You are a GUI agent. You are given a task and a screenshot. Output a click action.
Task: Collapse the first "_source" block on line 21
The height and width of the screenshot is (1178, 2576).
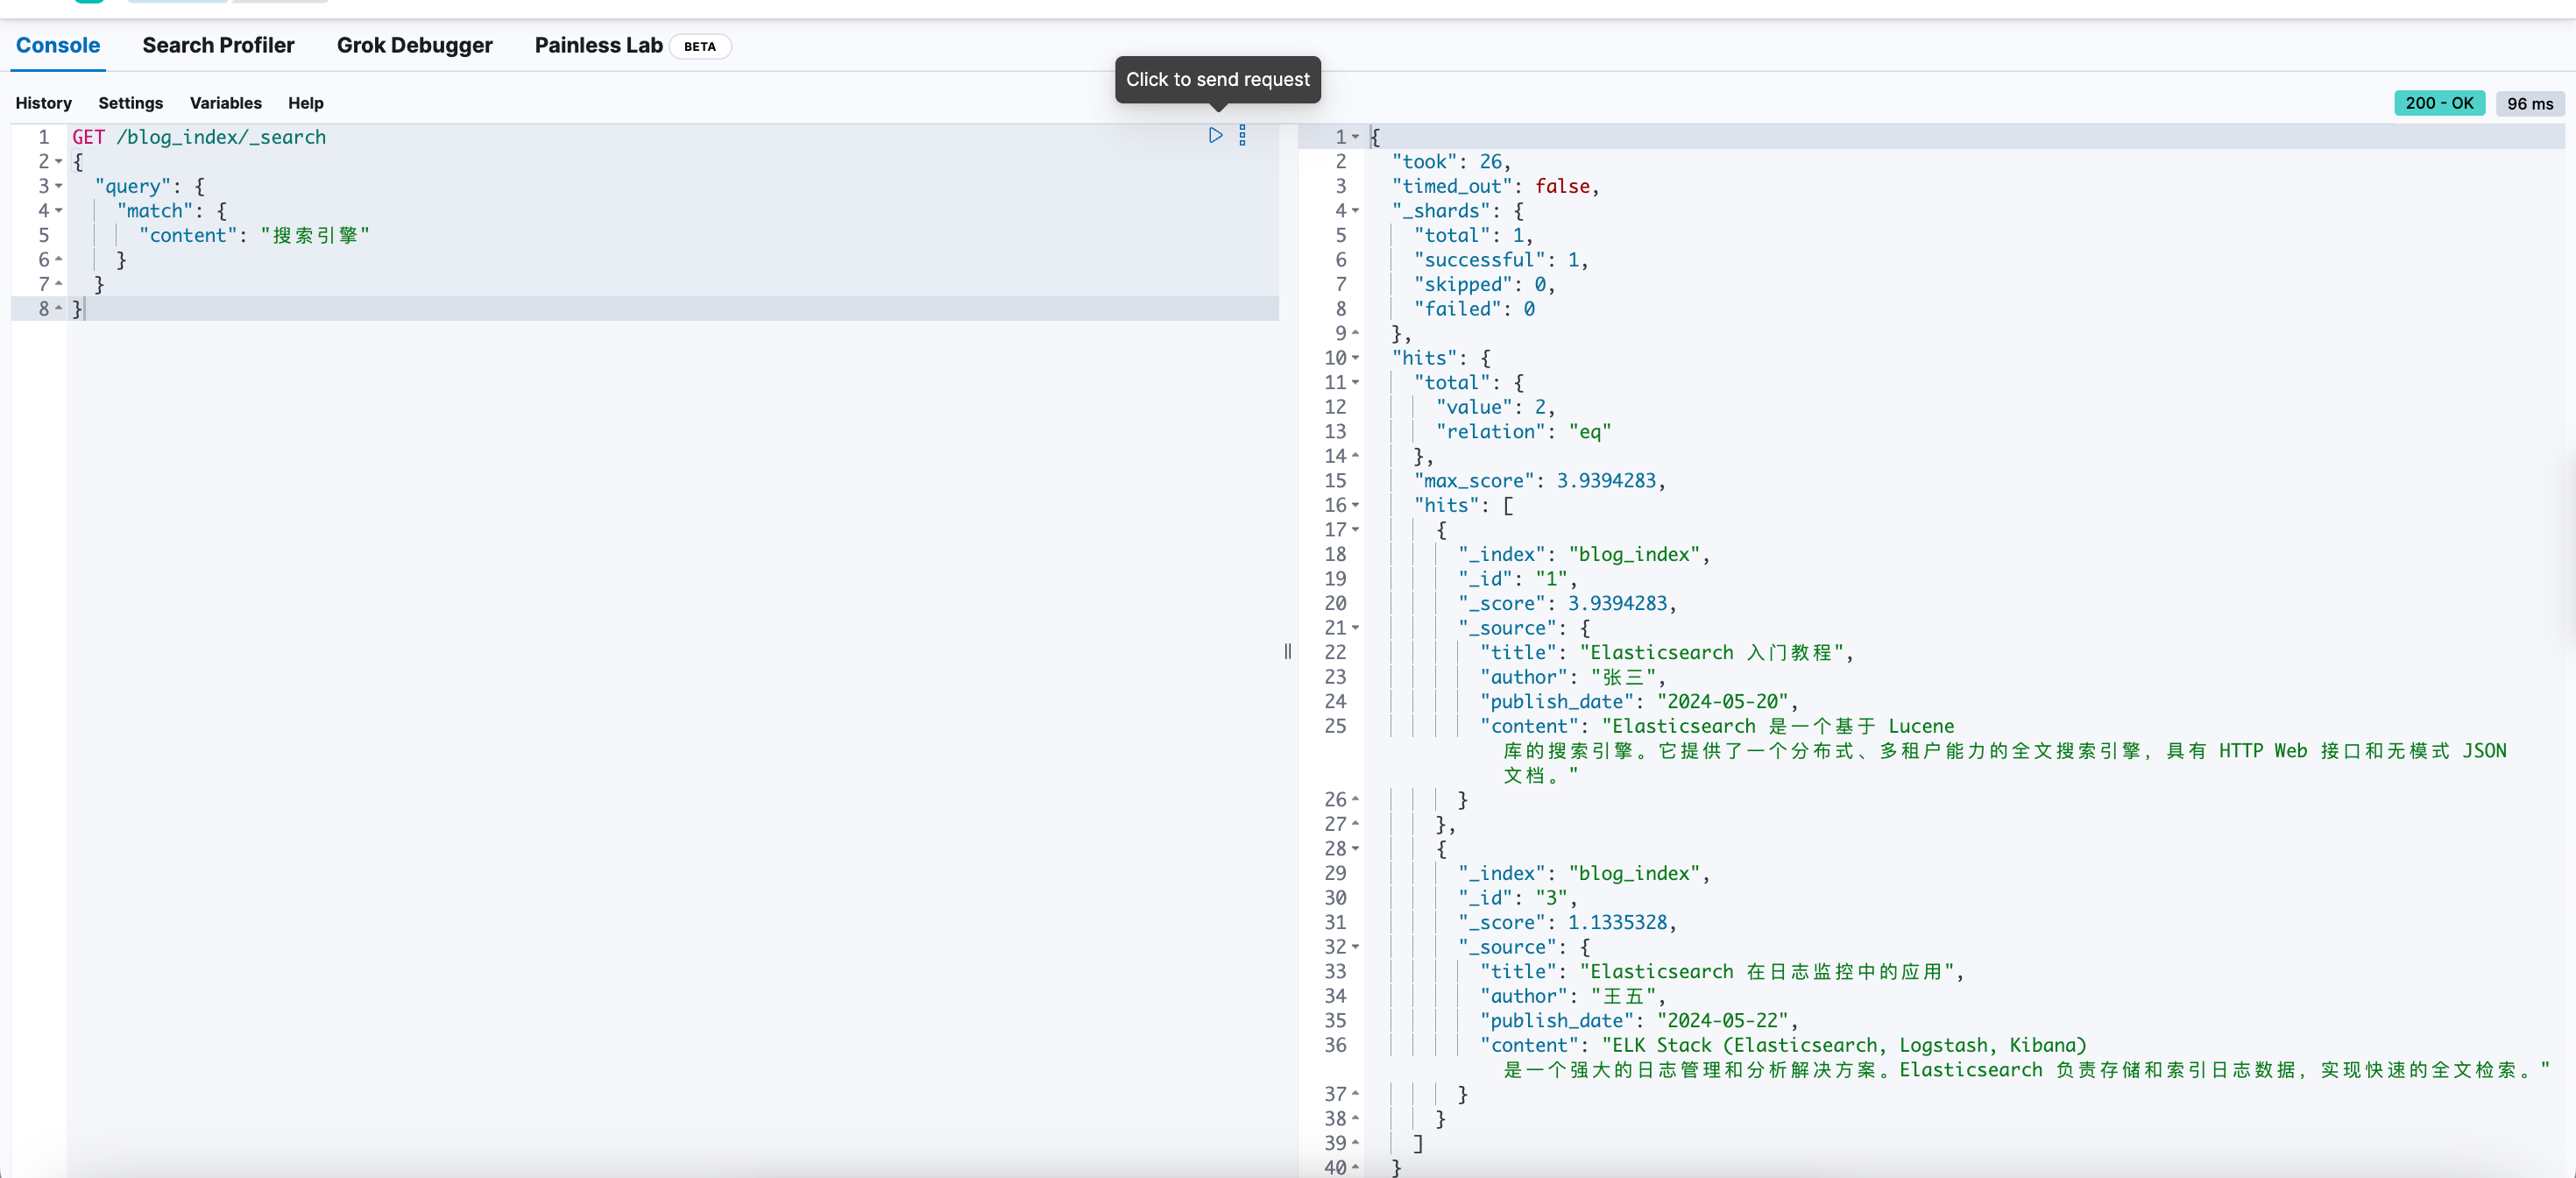pos(1355,628)
